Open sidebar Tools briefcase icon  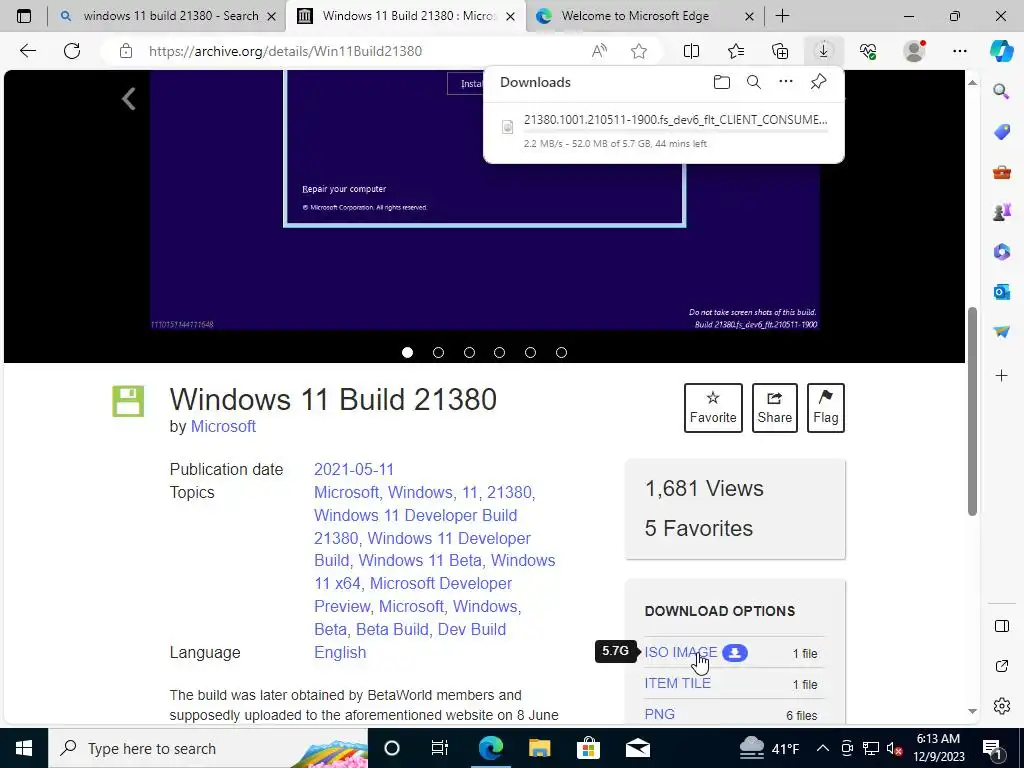[x=1001, y=172]
